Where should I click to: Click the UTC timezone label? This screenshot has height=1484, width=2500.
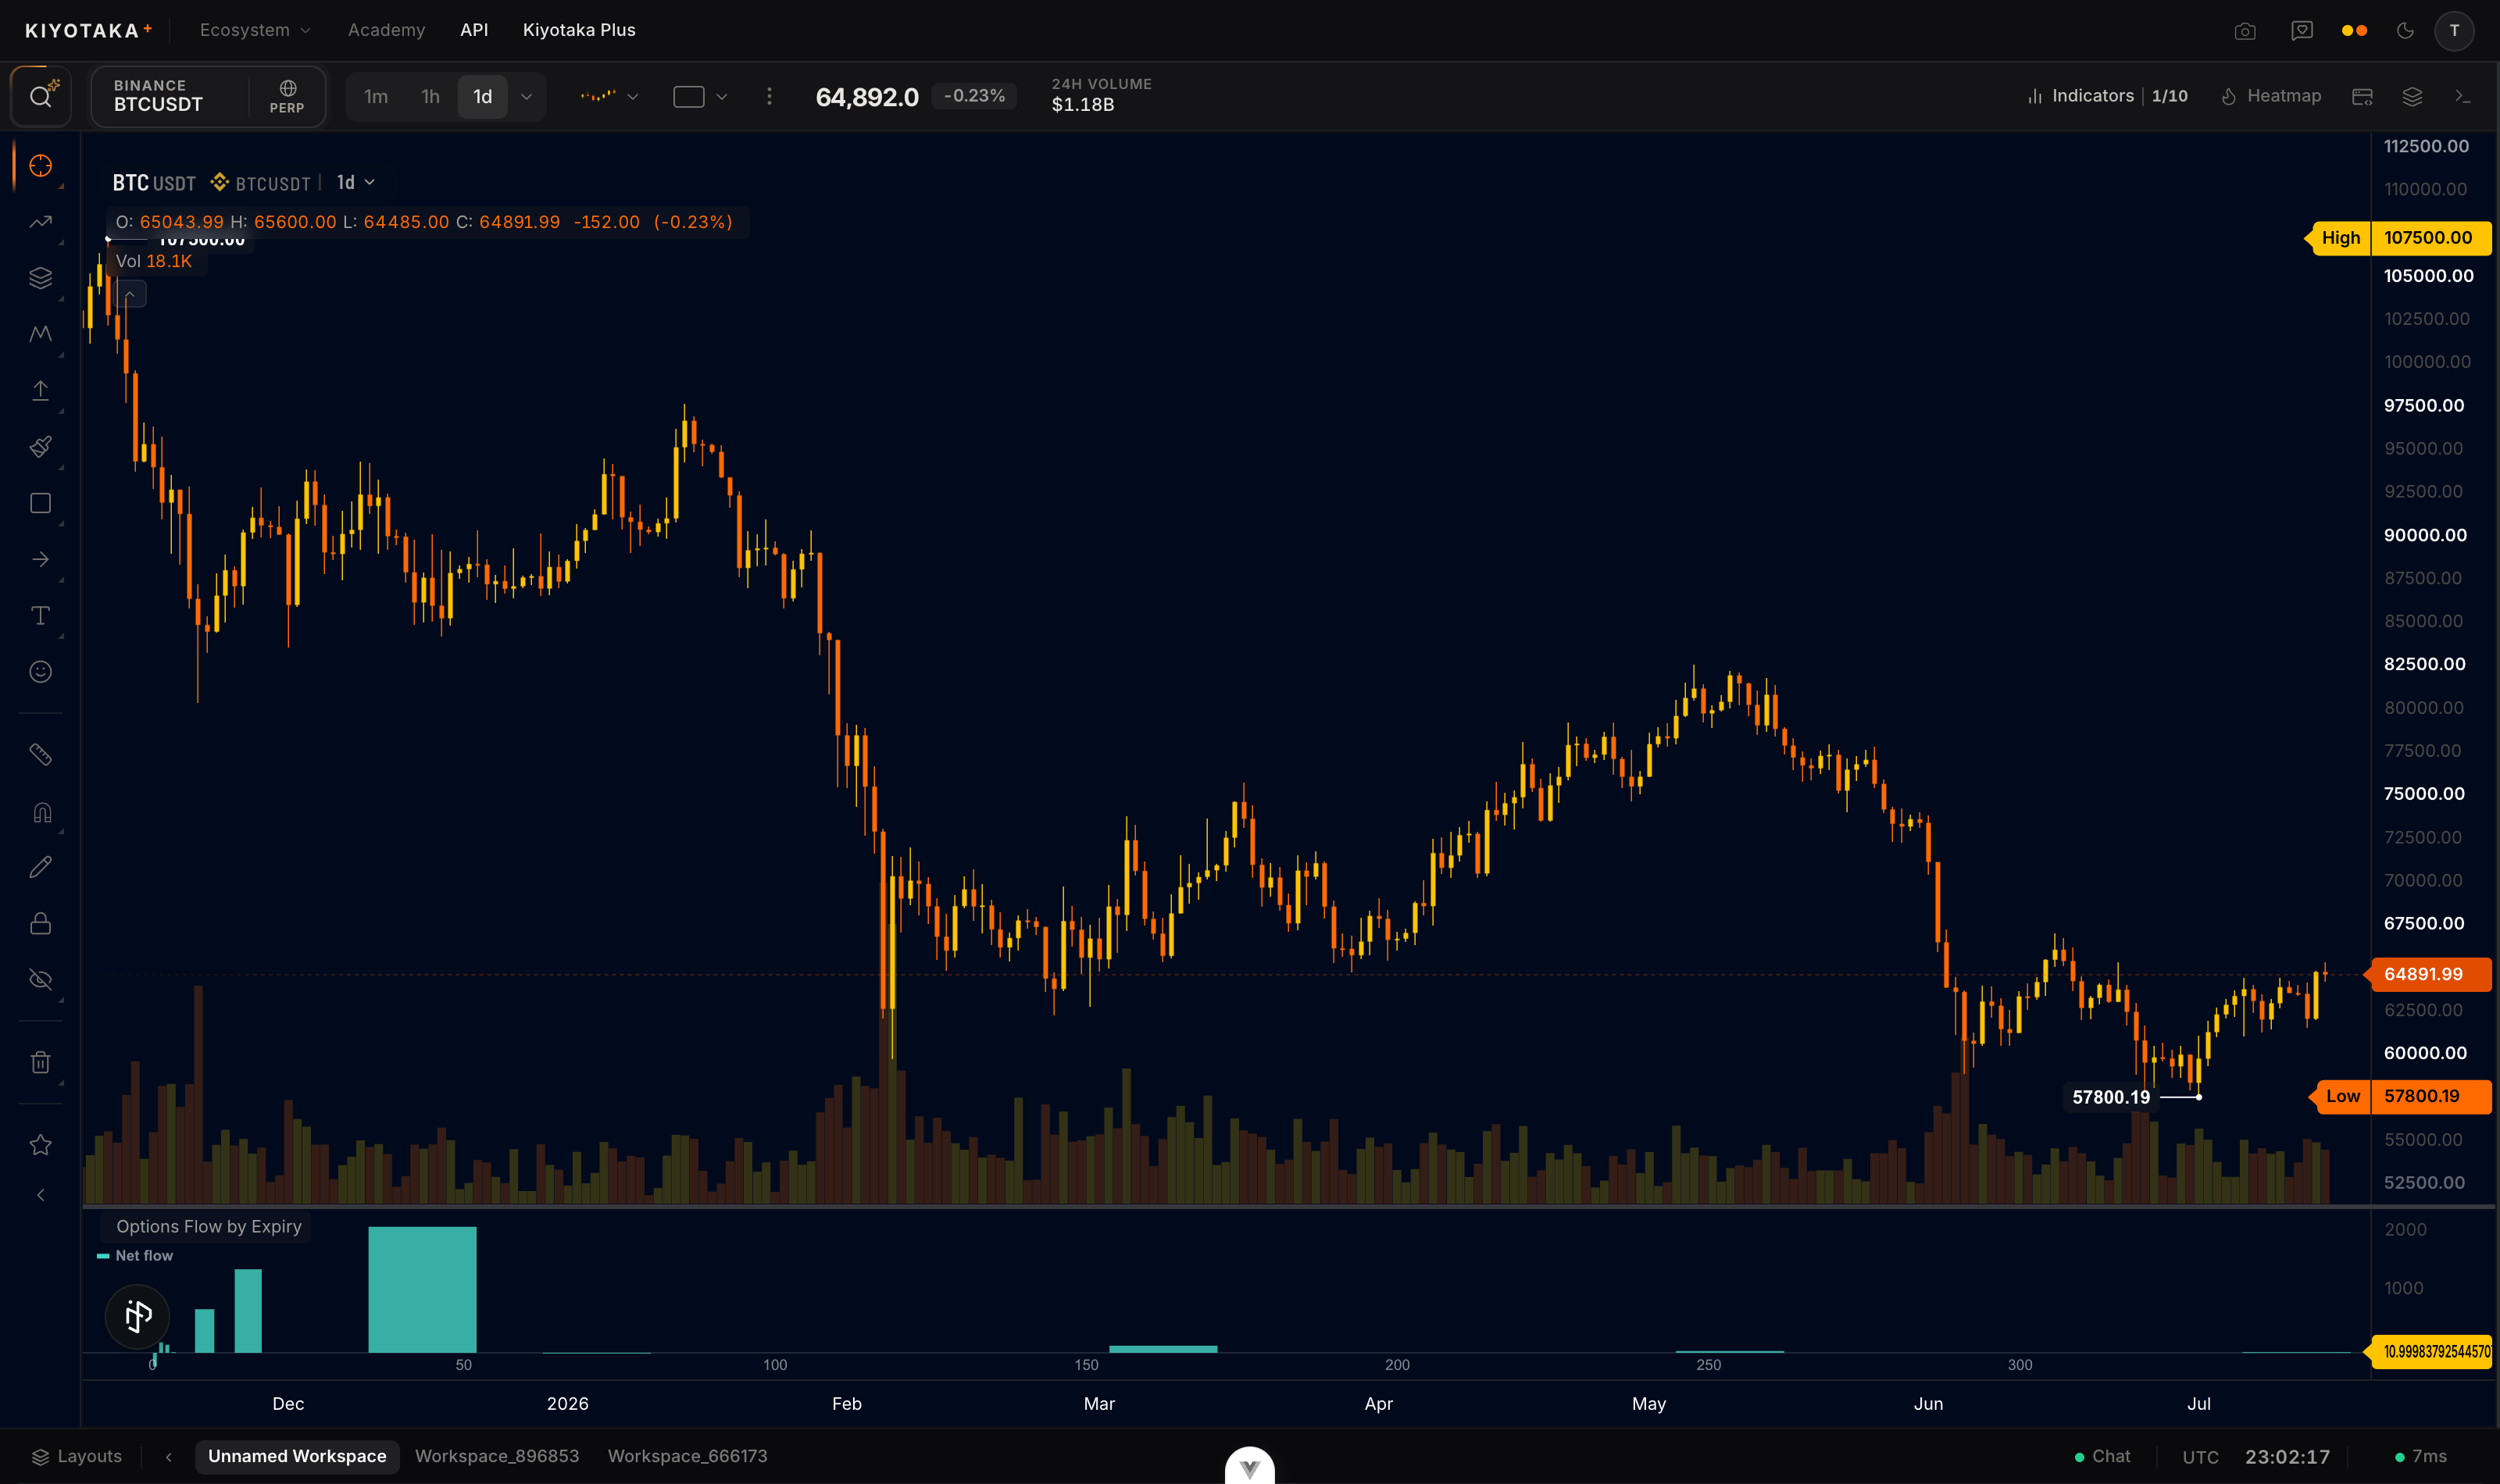coord(2200,1457)
